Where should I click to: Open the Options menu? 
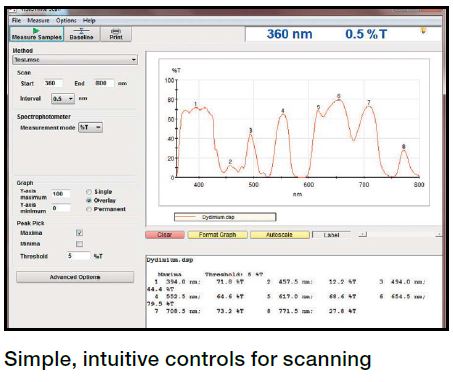click(x=66, y=20)
